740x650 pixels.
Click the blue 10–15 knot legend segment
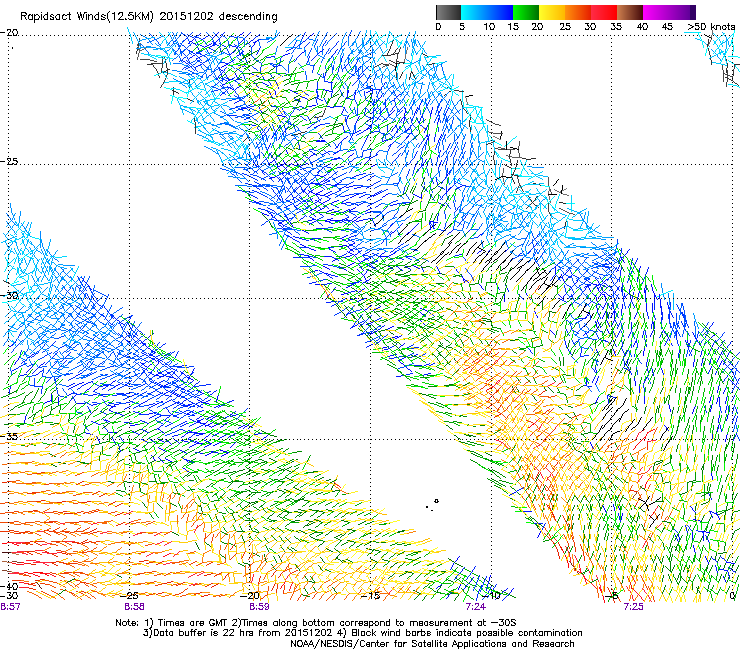500,12
